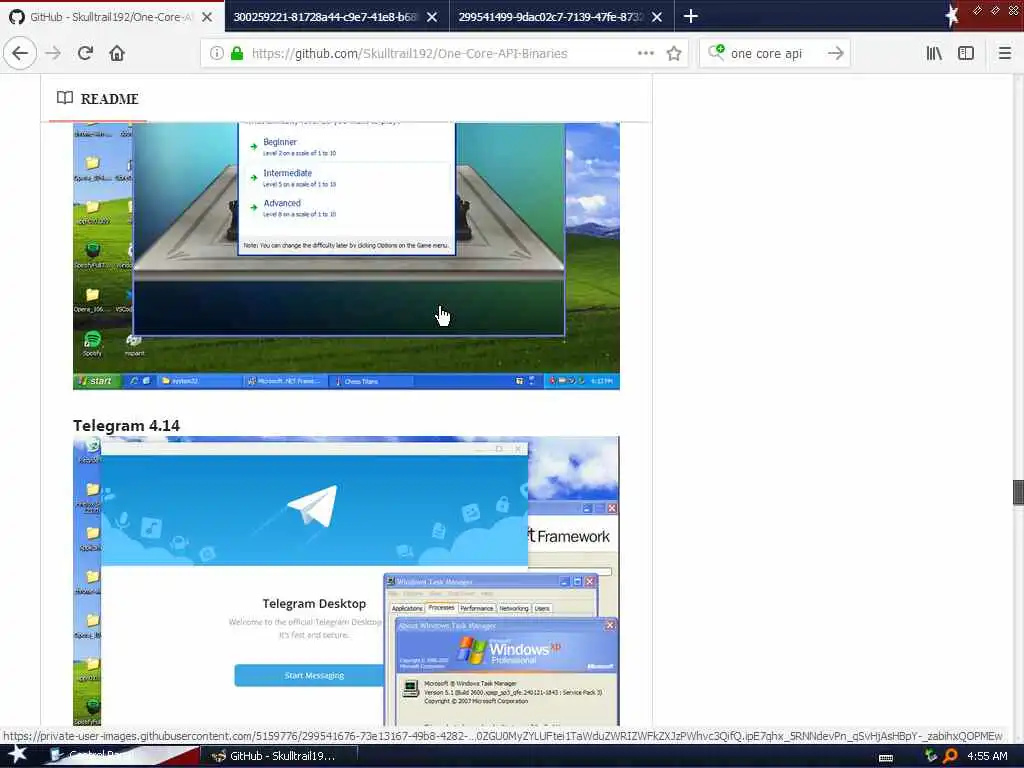Image resolution: width=1024 pixels, height=768 pixels.
Task: Reload the current GitHub page
Action: [x=85, y=53]
